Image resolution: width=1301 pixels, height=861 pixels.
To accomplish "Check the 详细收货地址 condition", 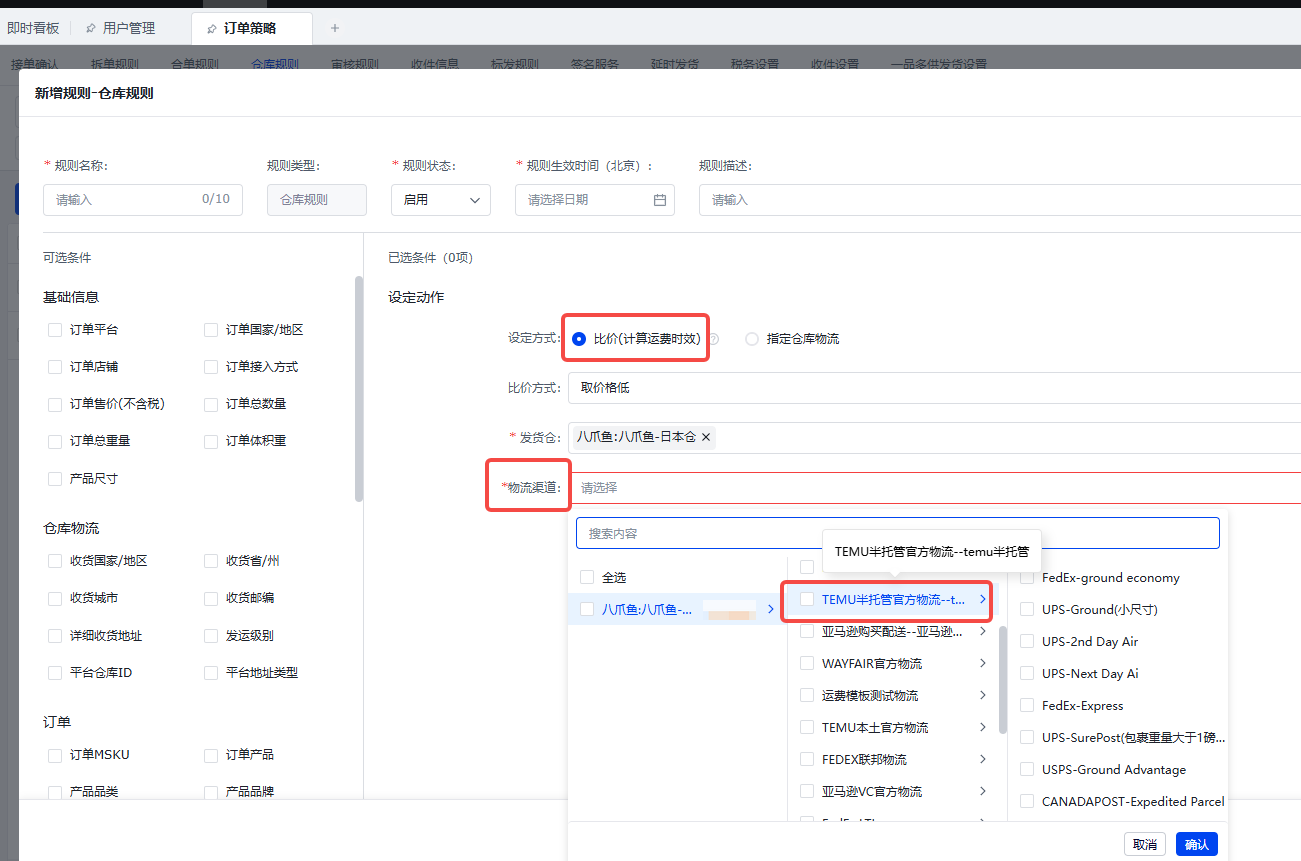I will pyautogui.click(x=55, y=636).
